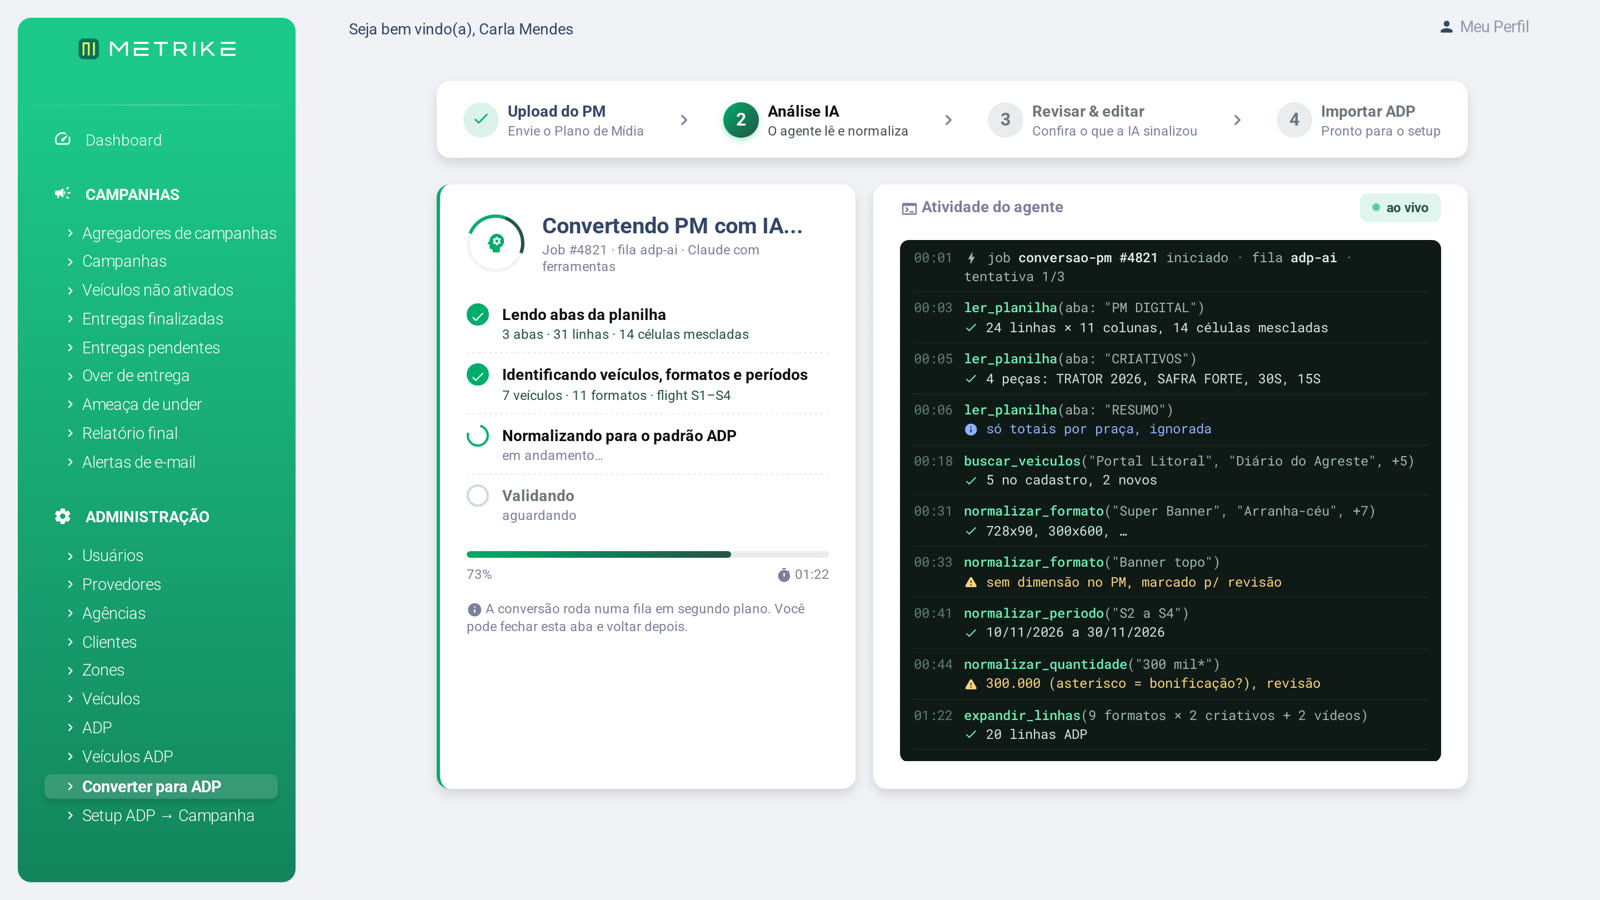
Task: Expand the Provedores chevron
Action: point(70,584)
